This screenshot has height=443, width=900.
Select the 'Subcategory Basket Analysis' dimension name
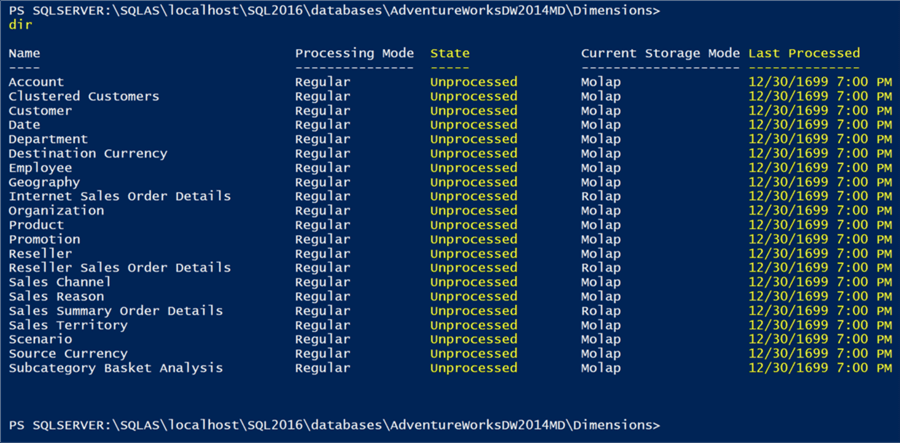(x=115, y=368)
